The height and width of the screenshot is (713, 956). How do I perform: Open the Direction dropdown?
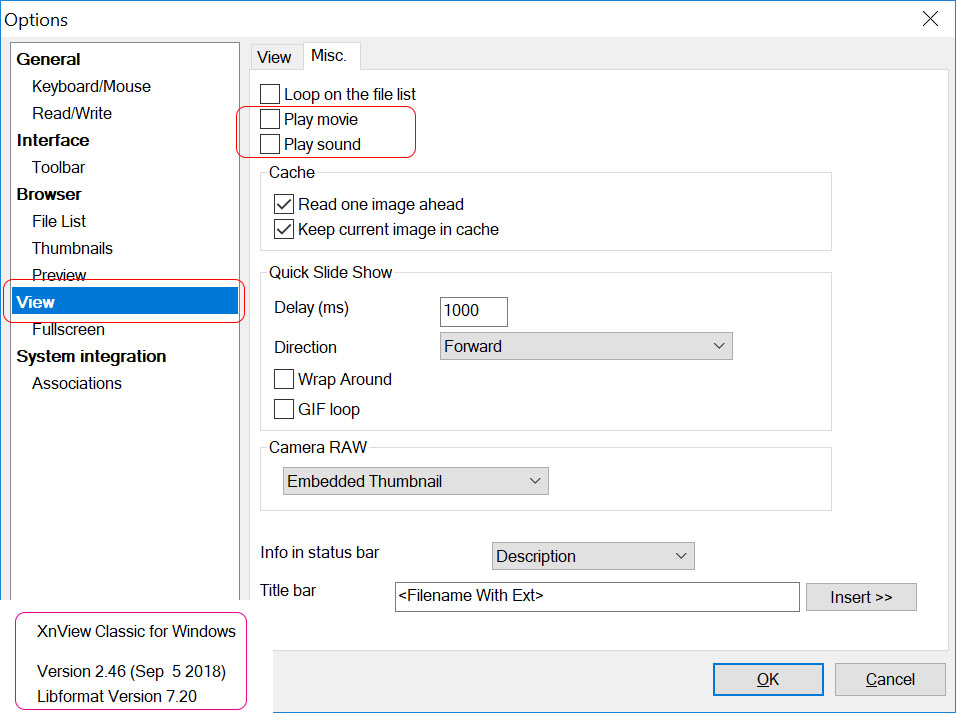coord(586,347)
